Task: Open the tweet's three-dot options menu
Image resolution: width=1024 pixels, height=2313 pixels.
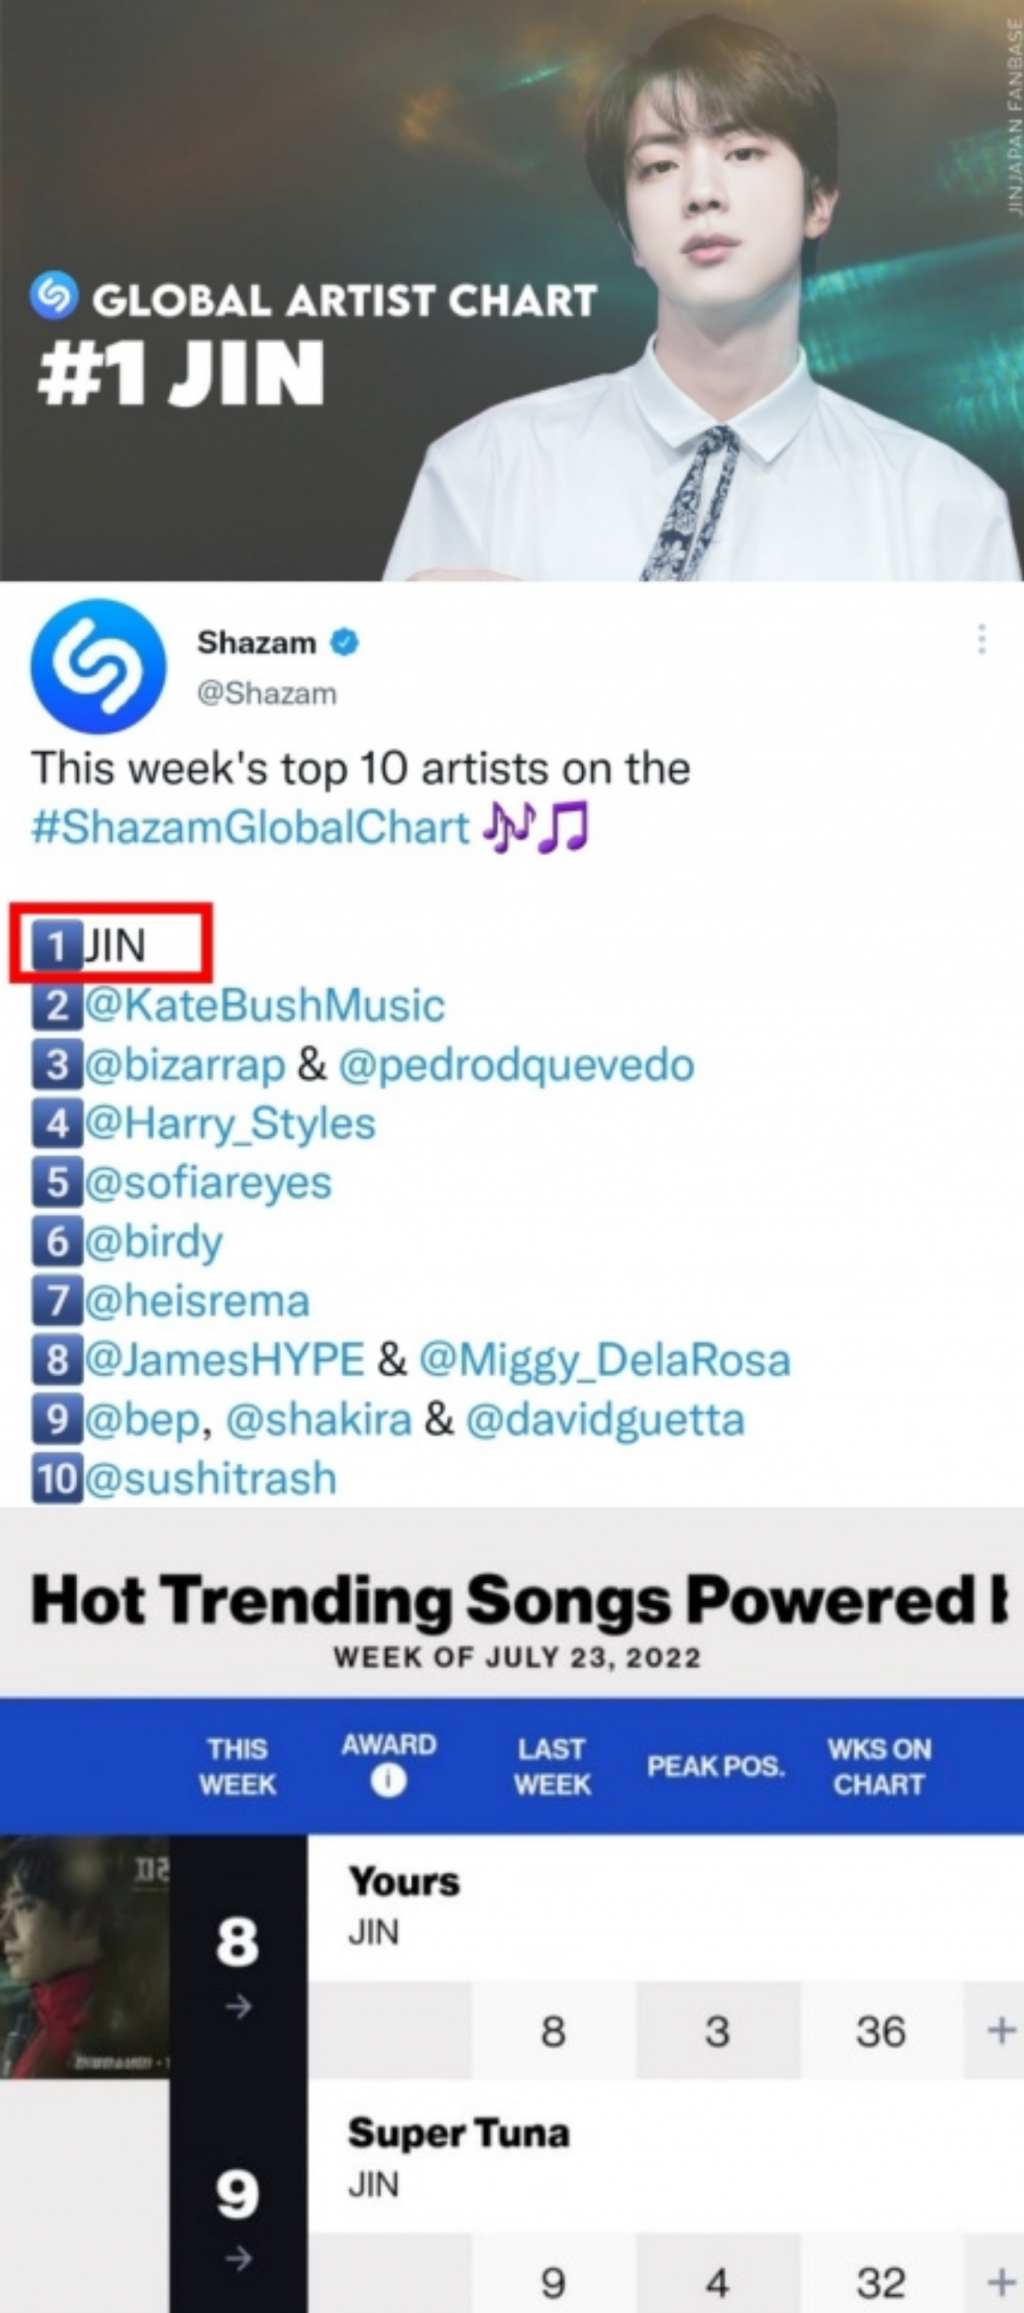Action: point(982,639)
